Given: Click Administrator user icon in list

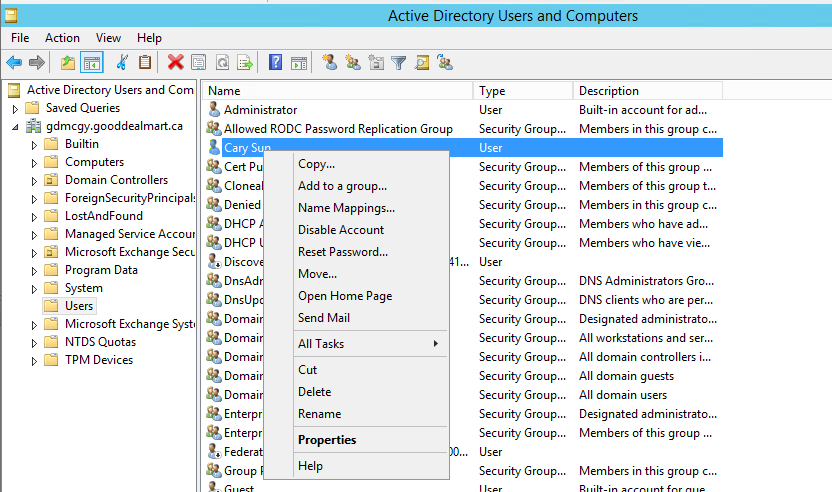Looking at the screenshot, I should click(214, 109).
